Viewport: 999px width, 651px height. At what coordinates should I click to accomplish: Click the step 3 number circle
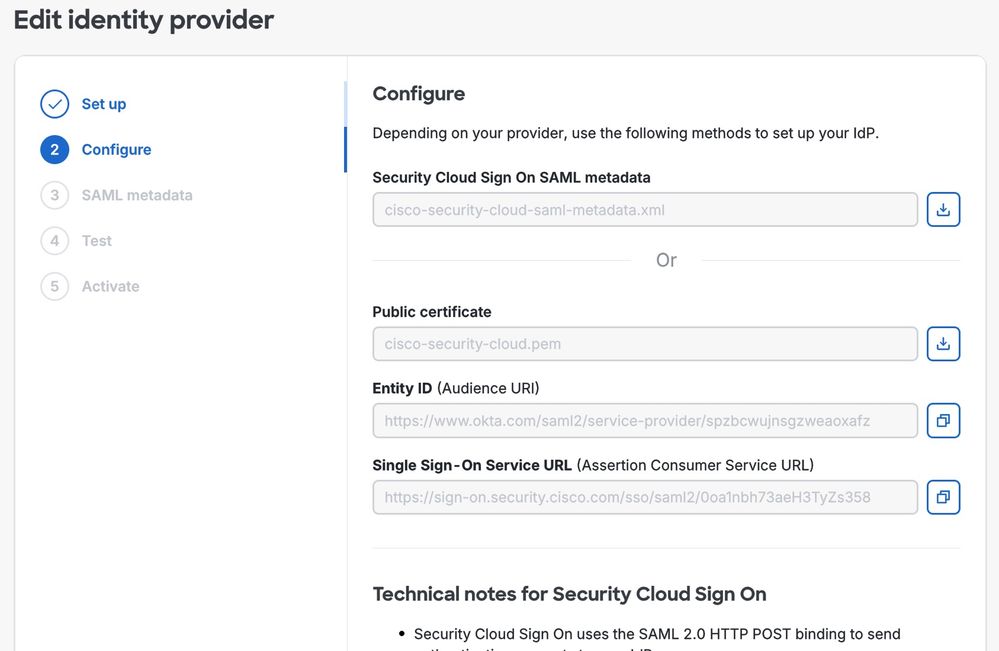point(54,195)
